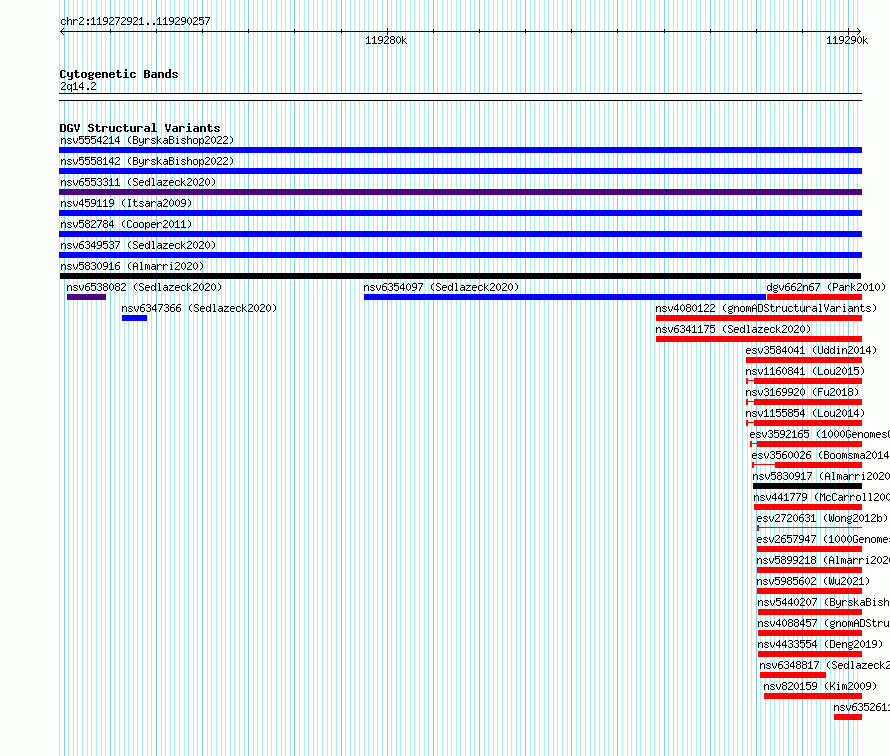890x756 pixels.
Task: Click the small red bar under nsv6352611
Action: click(x=848, y=717)
